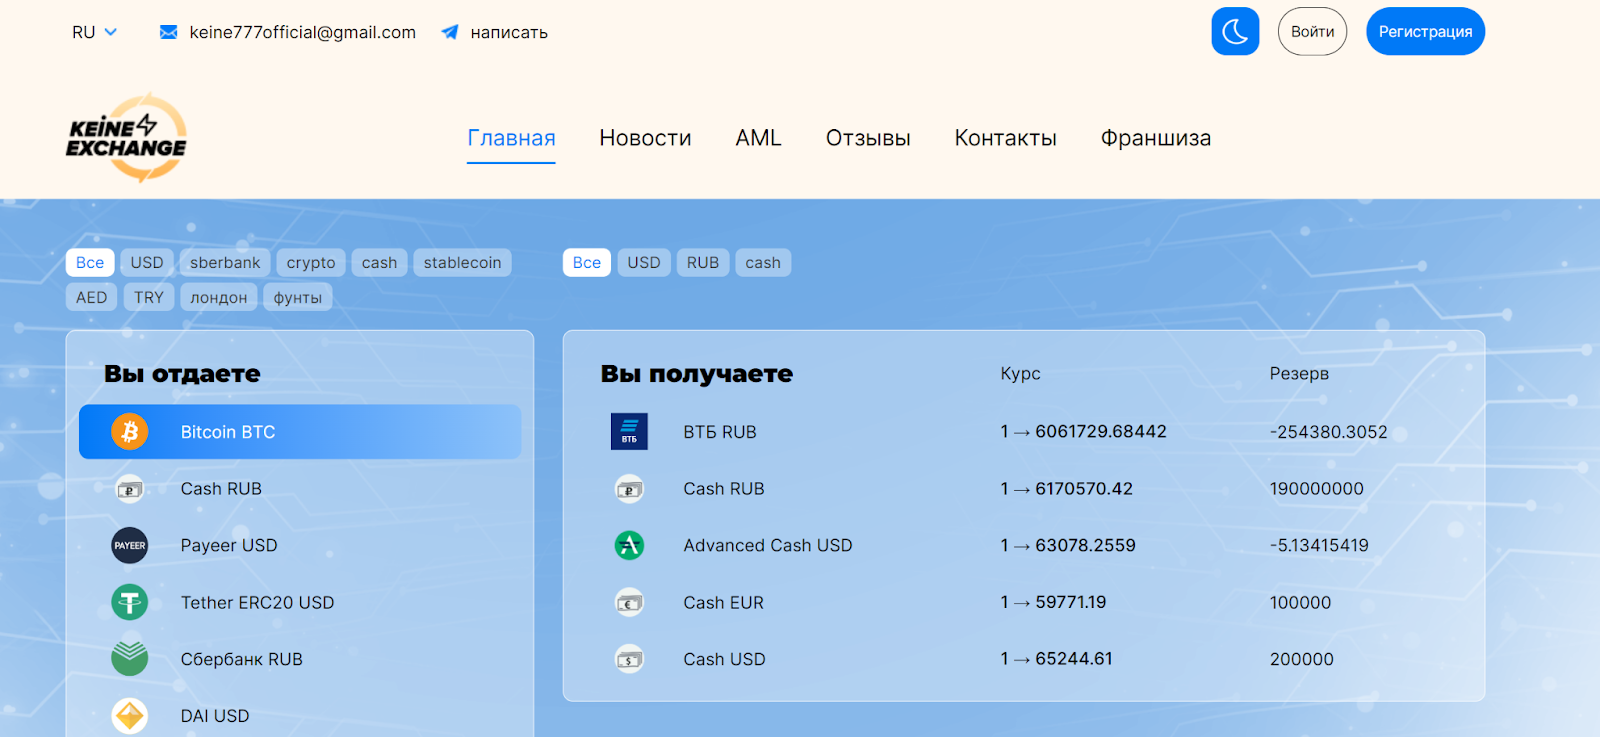Click the Advanced Cash logo icon
The width and height of the screenshot is (1600, 737).
(x=629, y=545)
